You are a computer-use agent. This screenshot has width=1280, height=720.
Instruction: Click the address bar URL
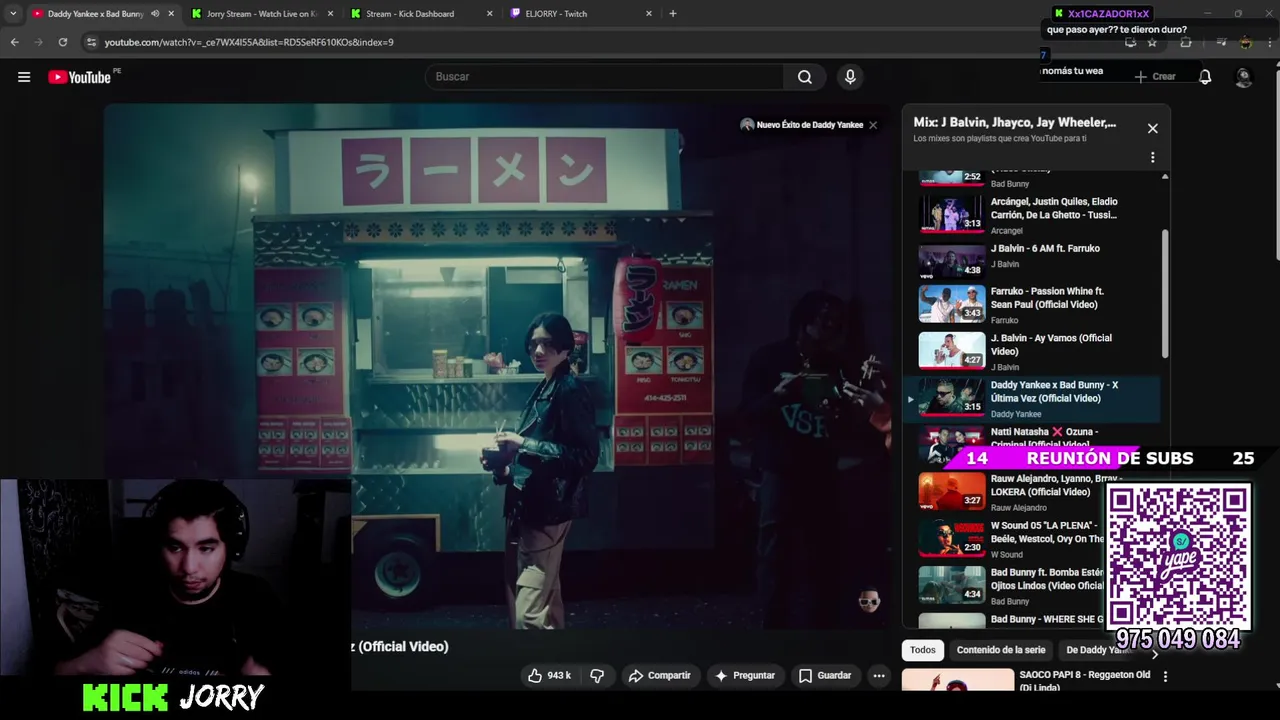click(x=249, y=42)
